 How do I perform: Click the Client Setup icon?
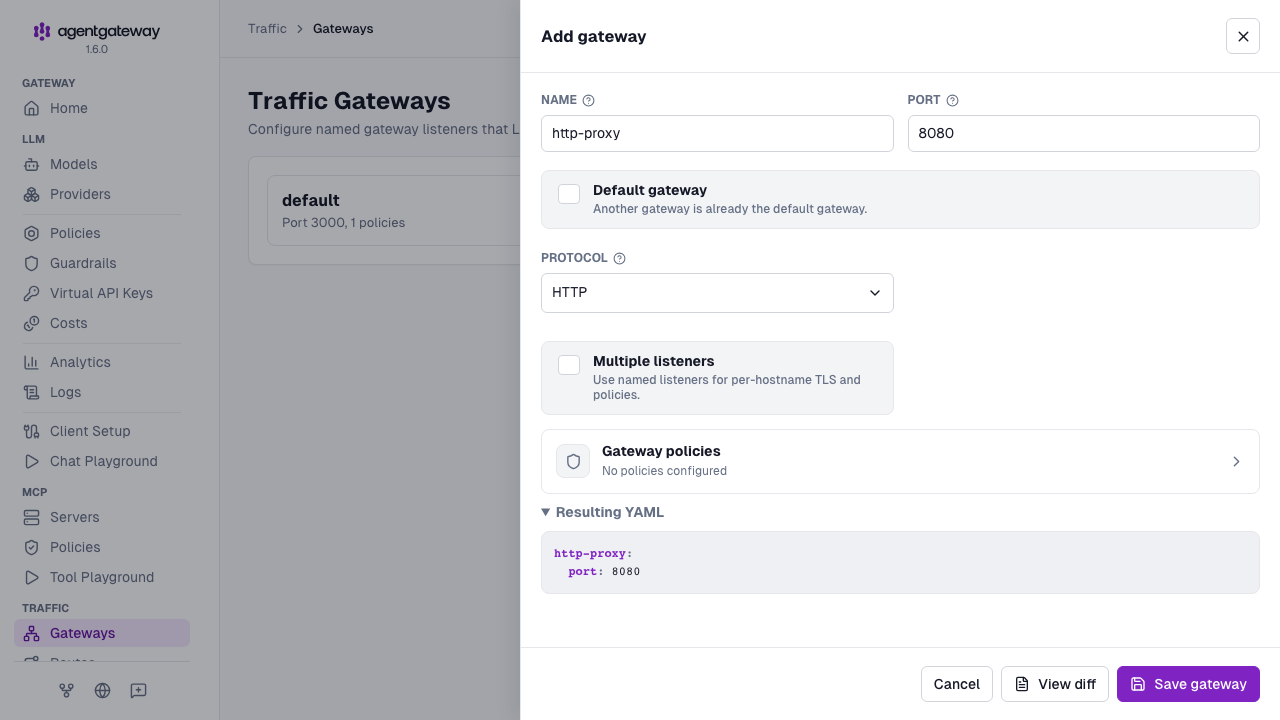(32, 431)
